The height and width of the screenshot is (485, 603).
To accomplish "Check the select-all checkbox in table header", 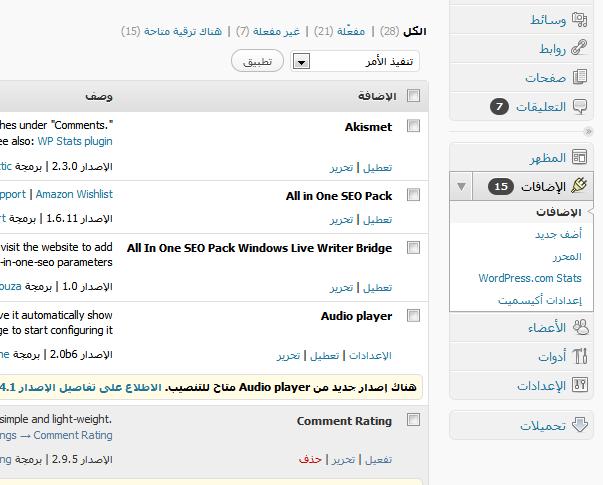I will pos(413,96).
